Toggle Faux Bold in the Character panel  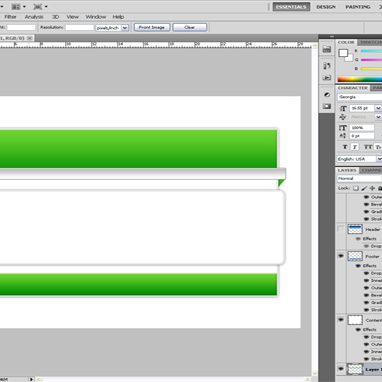[x=345, y=147]
